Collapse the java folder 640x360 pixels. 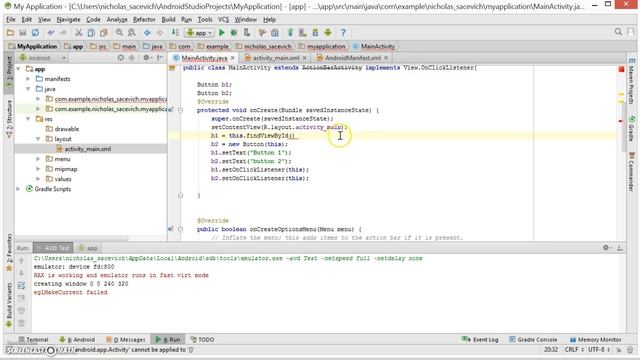(28, 89)
